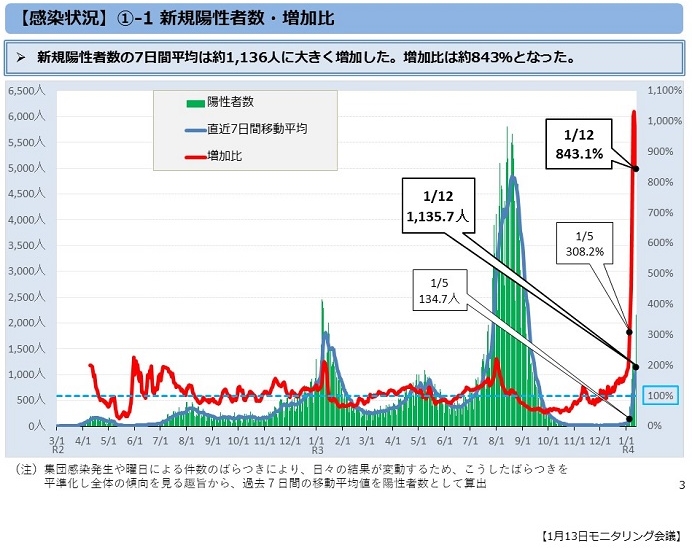The height and width of the screenshot is (550, 694).
Task: Click the 1,500人 left axis label
Action: pyautogui.click(x=27, y=349)
